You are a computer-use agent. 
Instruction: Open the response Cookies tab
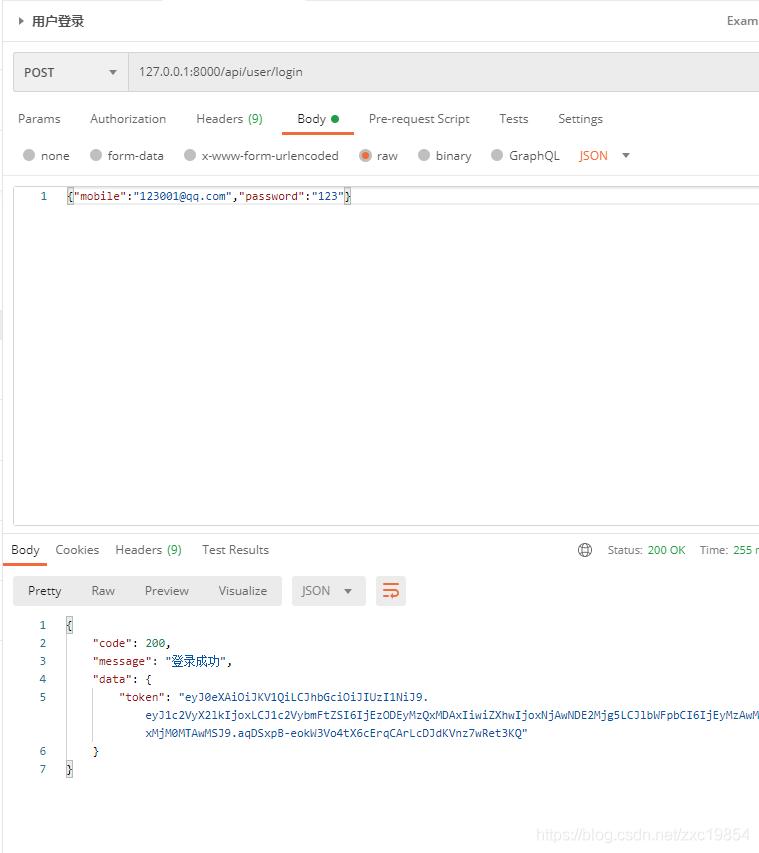coord(77,550)
